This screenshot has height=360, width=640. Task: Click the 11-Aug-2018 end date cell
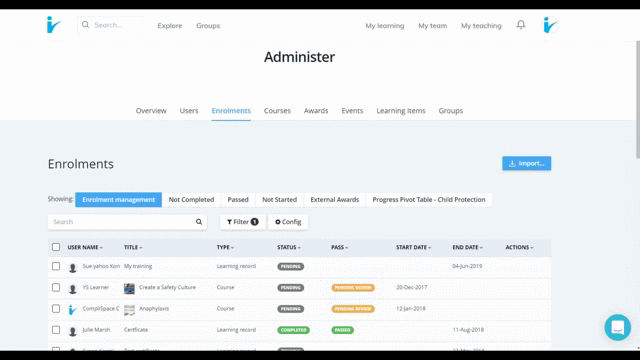point(468,330)
